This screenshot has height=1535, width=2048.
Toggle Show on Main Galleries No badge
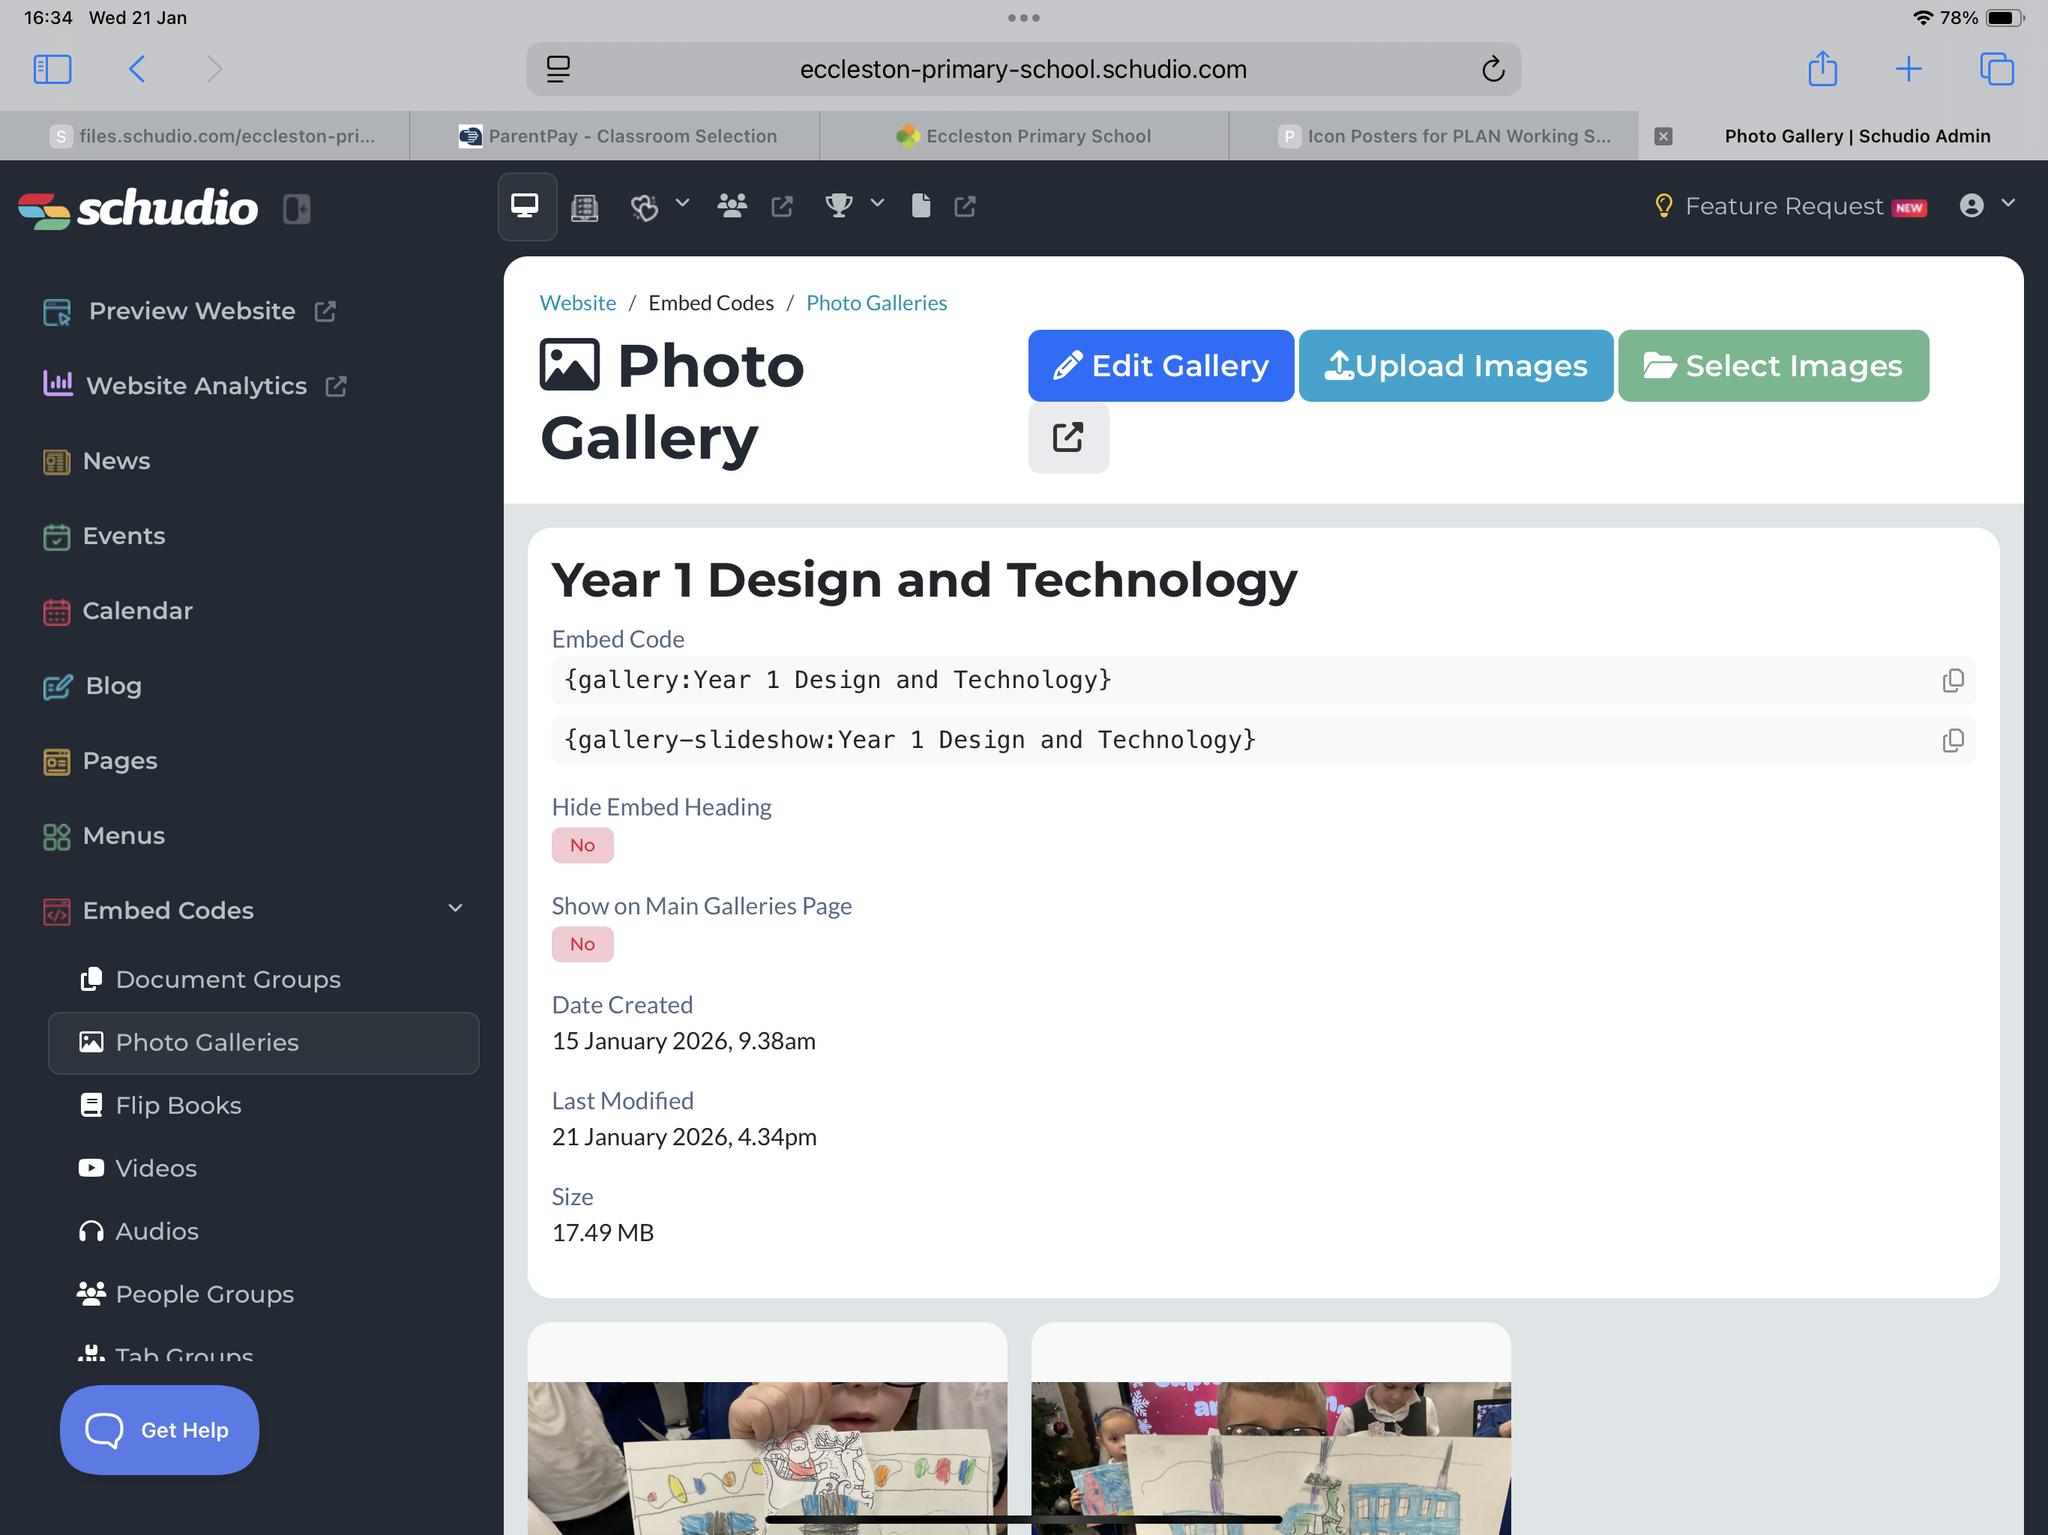[582, 944]
